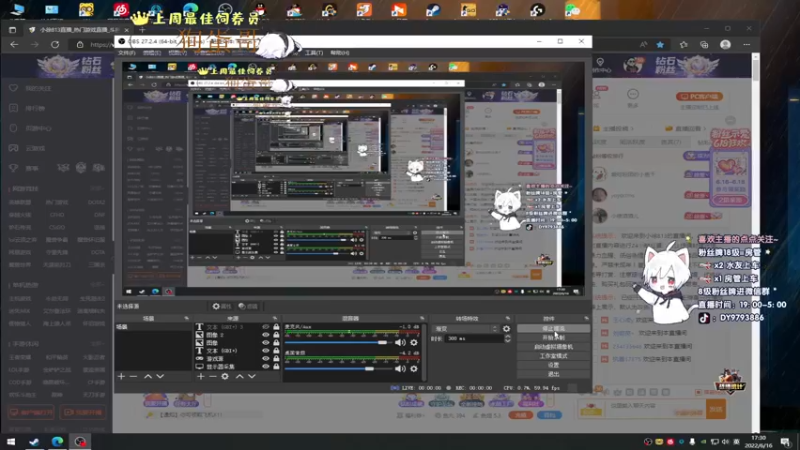Mute the 桌面音频 audio channel
Image resolution: width=800 pixels, height=450 pixels.
[401, 368]
